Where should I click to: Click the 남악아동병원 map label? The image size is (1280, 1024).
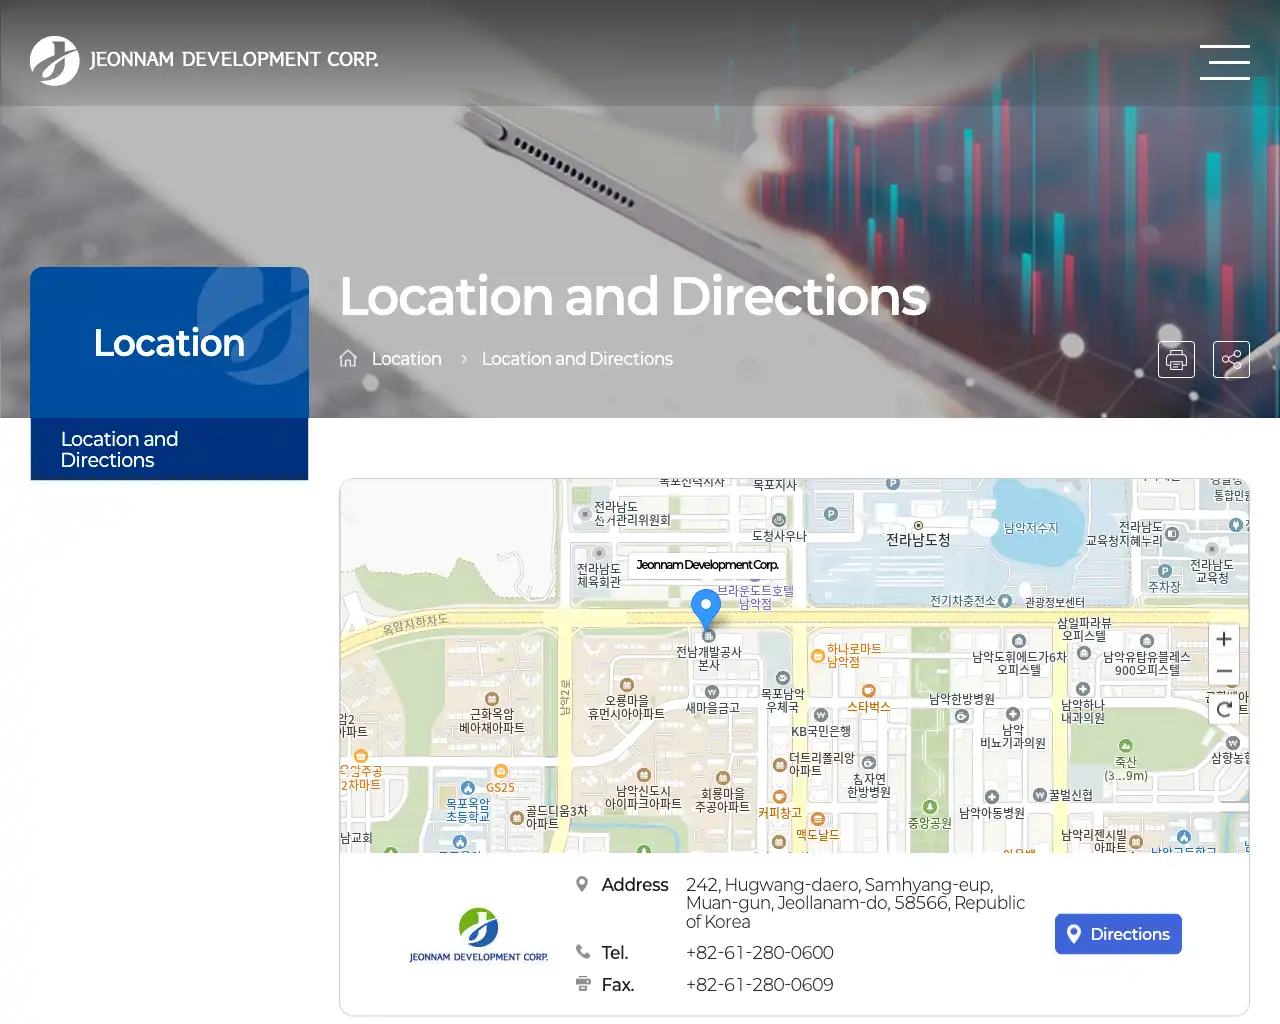coord(992,813)
